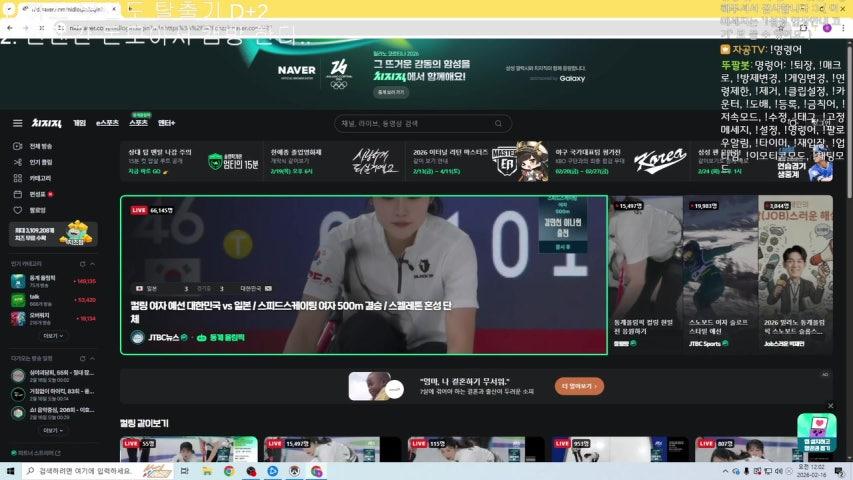Image resolution: width=853 pixels, height=480 pixels.
Task: Open the Overwatch icon on the taskbar
Action: point(294,471)
